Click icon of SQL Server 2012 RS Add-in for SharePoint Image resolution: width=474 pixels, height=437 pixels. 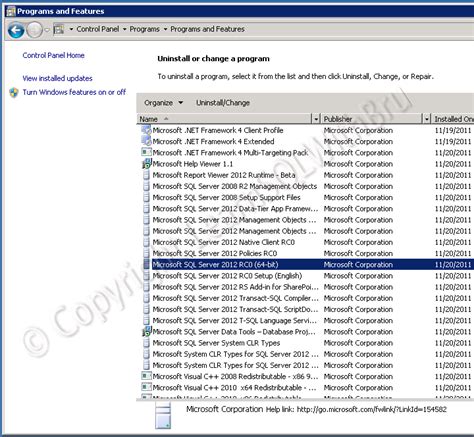pos(146,287)
